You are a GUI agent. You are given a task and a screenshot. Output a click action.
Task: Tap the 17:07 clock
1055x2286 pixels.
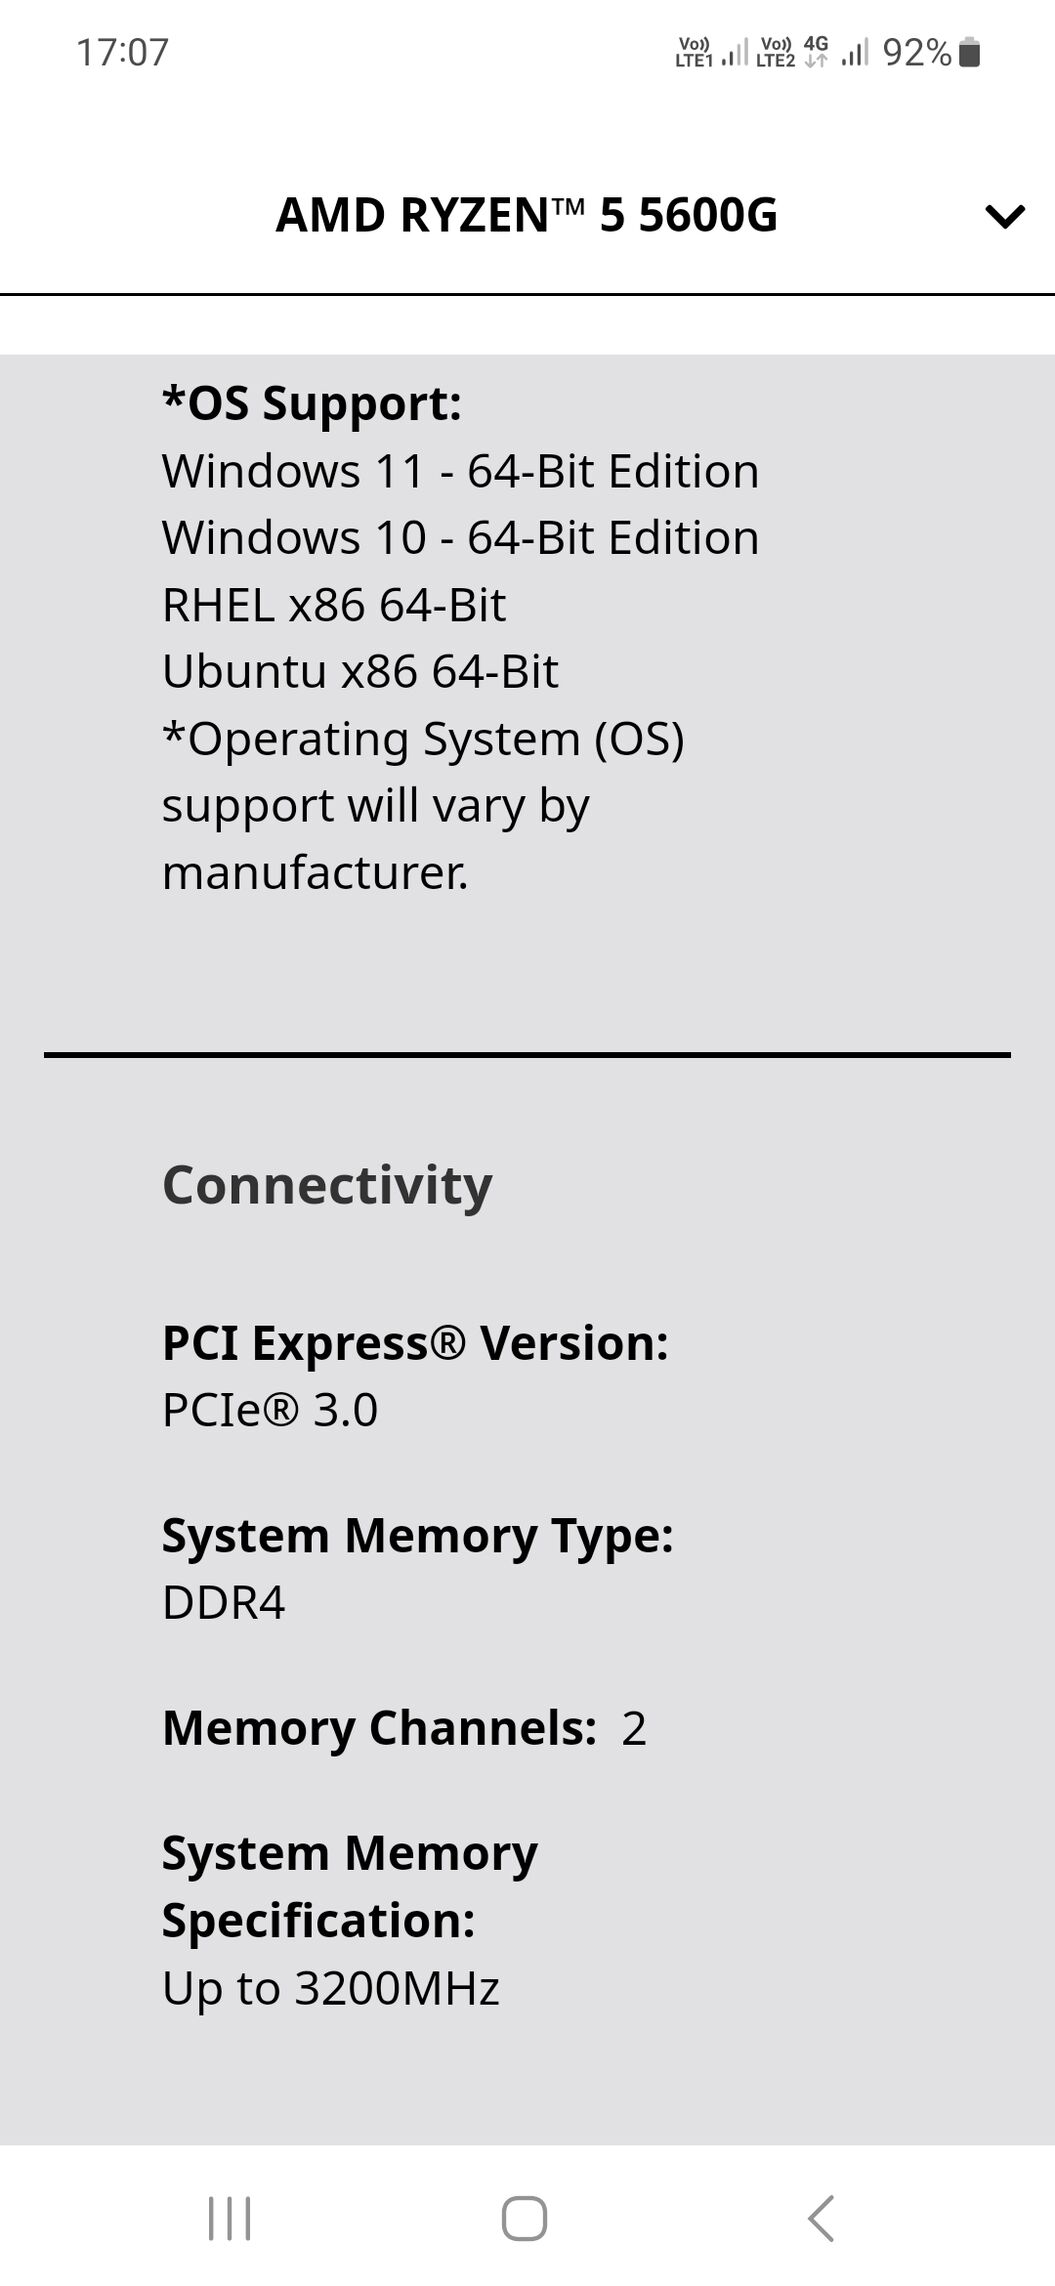click(123, 52)
